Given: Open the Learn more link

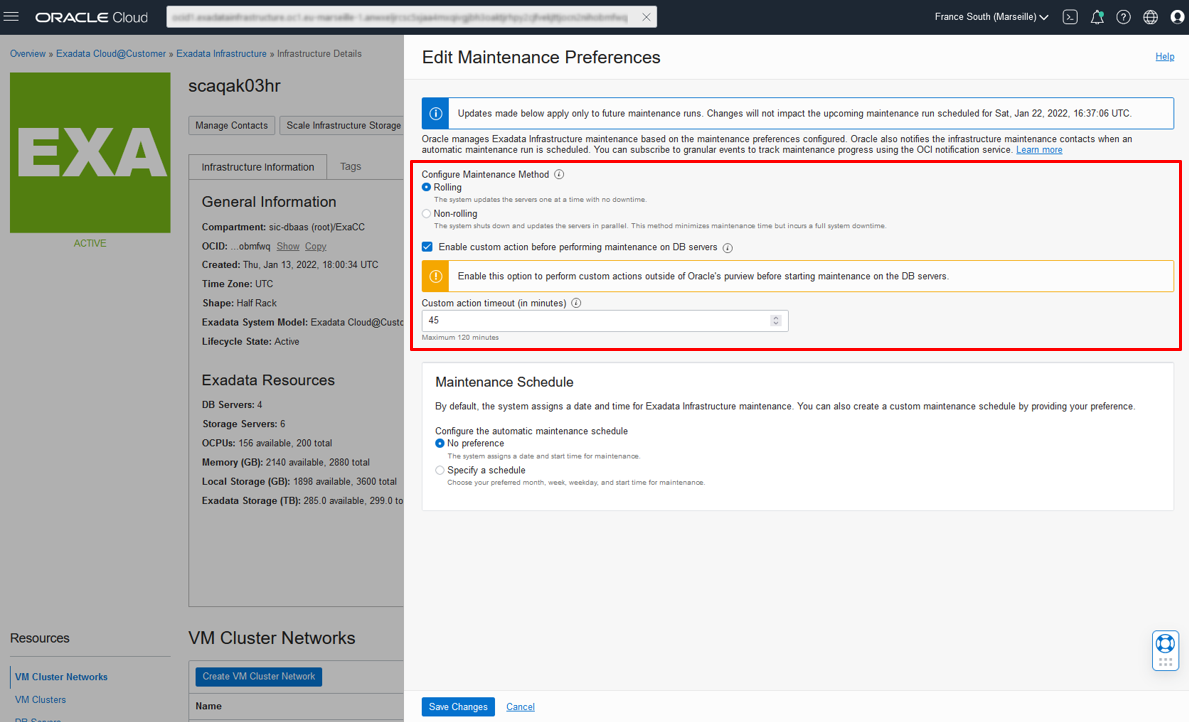Looking at the screenshot, I should click(1039, 150).
